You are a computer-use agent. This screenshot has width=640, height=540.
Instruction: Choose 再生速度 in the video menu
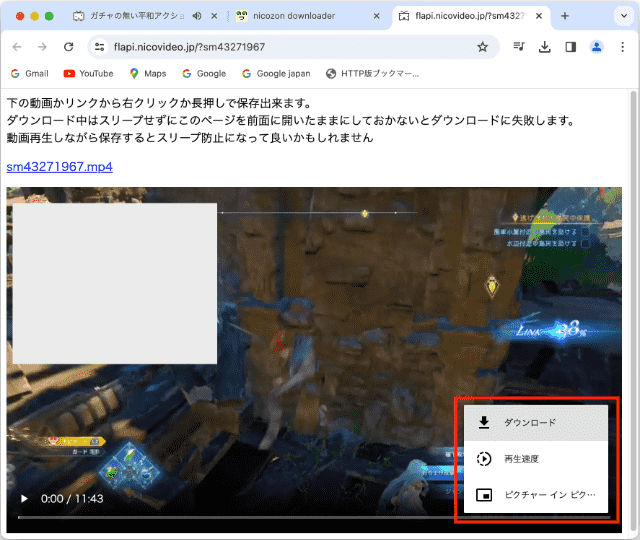pyautogui.click(x=536, y=459)
